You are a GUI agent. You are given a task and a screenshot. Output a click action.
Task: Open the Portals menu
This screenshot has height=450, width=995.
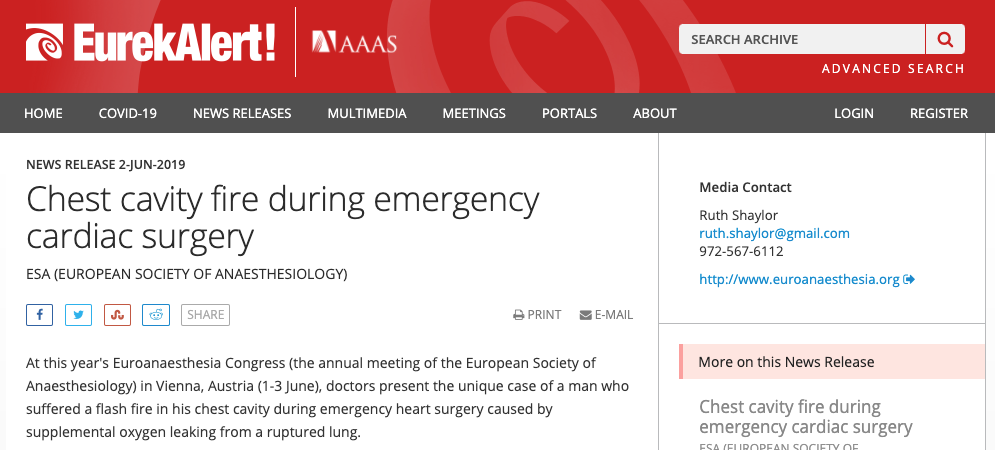point(569,113)
